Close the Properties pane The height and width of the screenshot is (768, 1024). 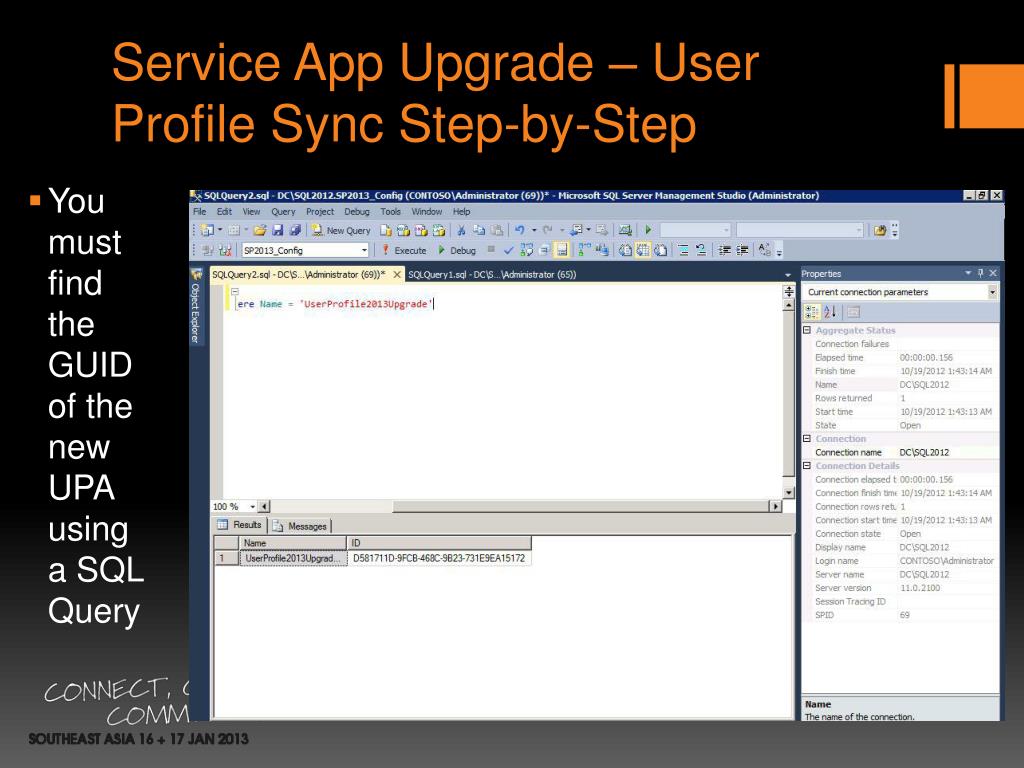coord(993,273)
